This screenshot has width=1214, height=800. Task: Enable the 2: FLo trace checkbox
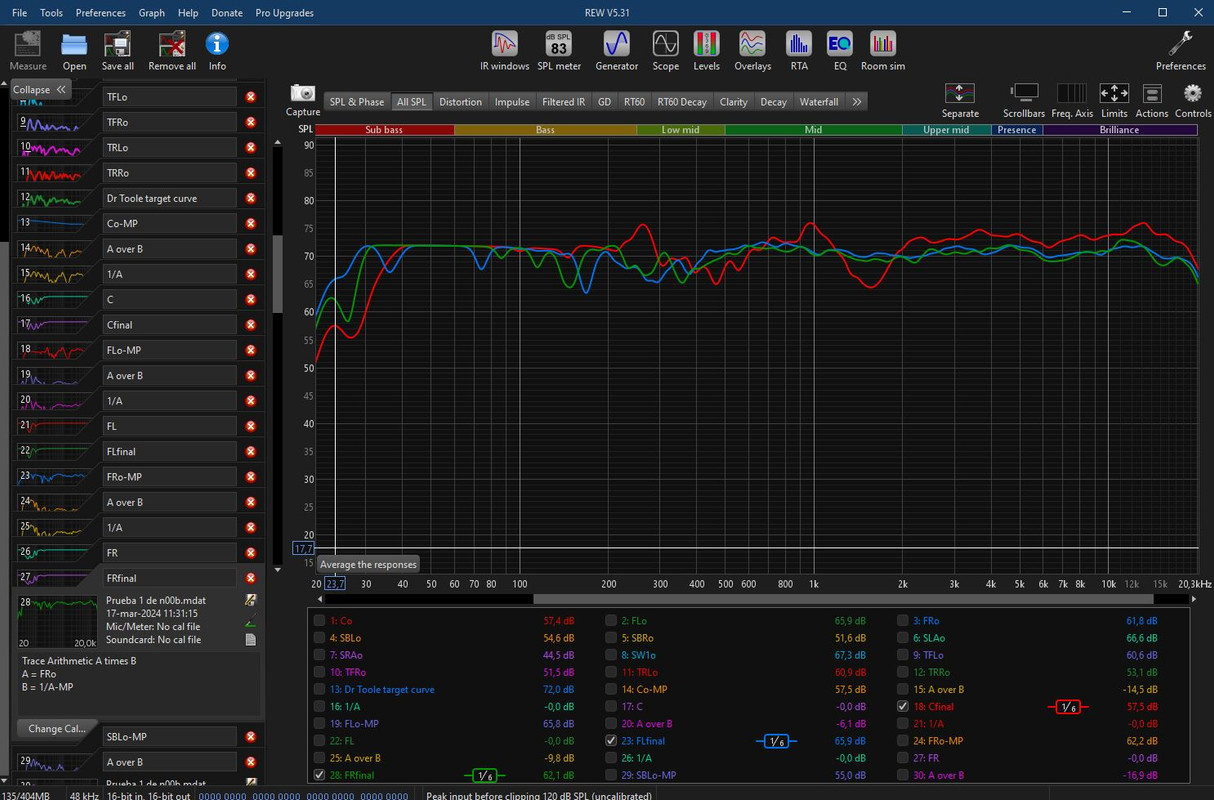(611, 621)
